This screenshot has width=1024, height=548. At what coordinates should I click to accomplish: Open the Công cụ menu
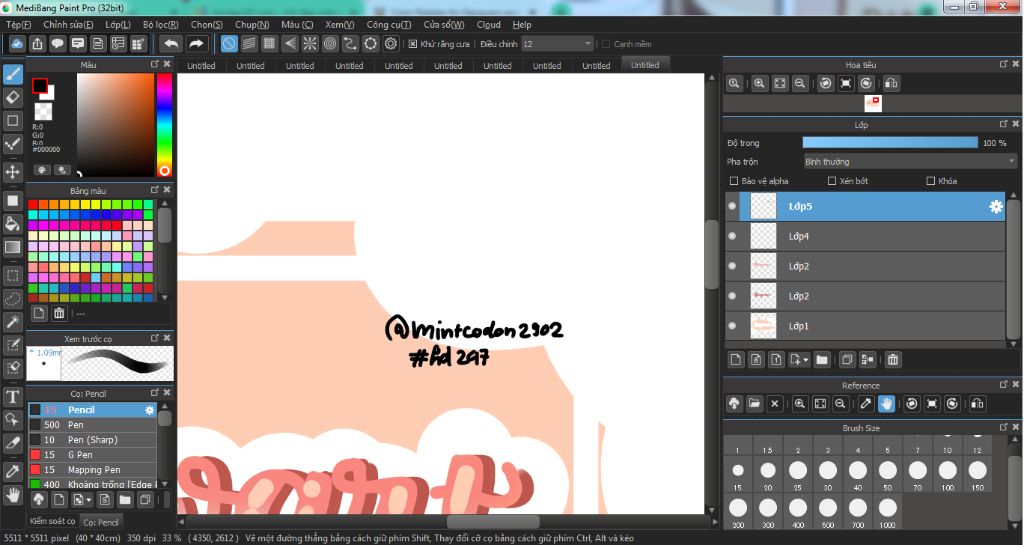tap(389, 25)
